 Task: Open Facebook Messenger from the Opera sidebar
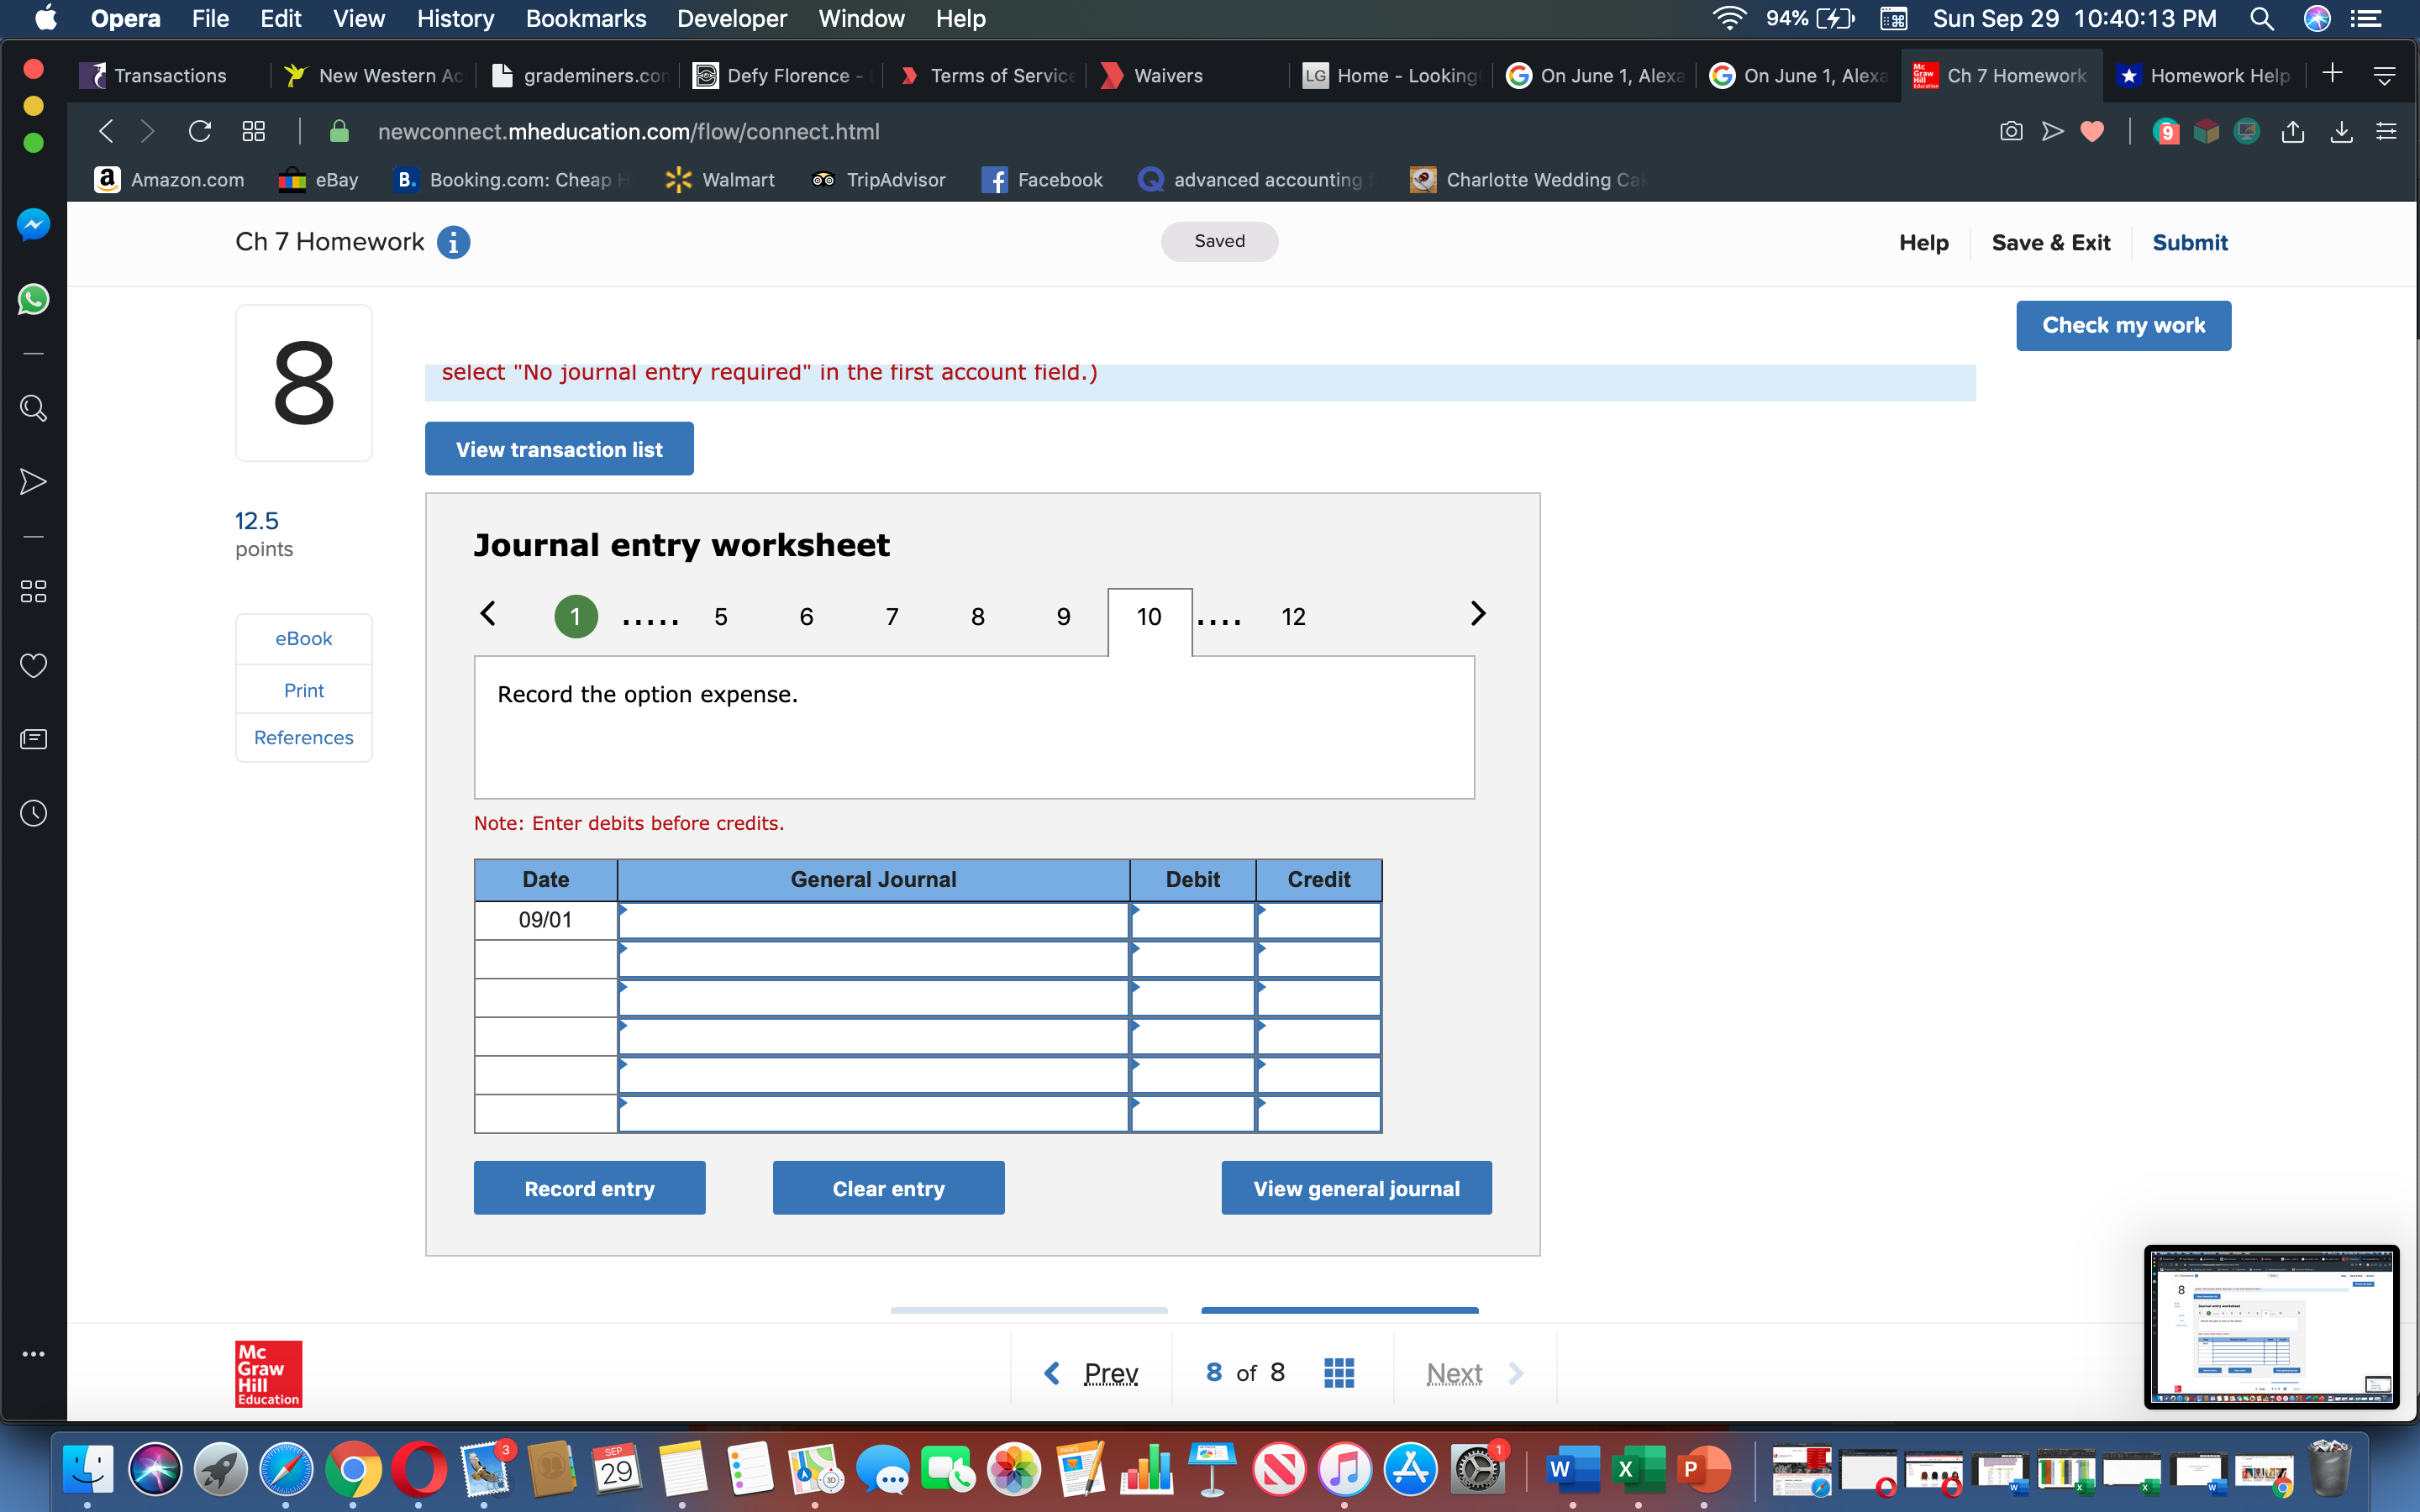pyautogui.click(x=33, y=224)
